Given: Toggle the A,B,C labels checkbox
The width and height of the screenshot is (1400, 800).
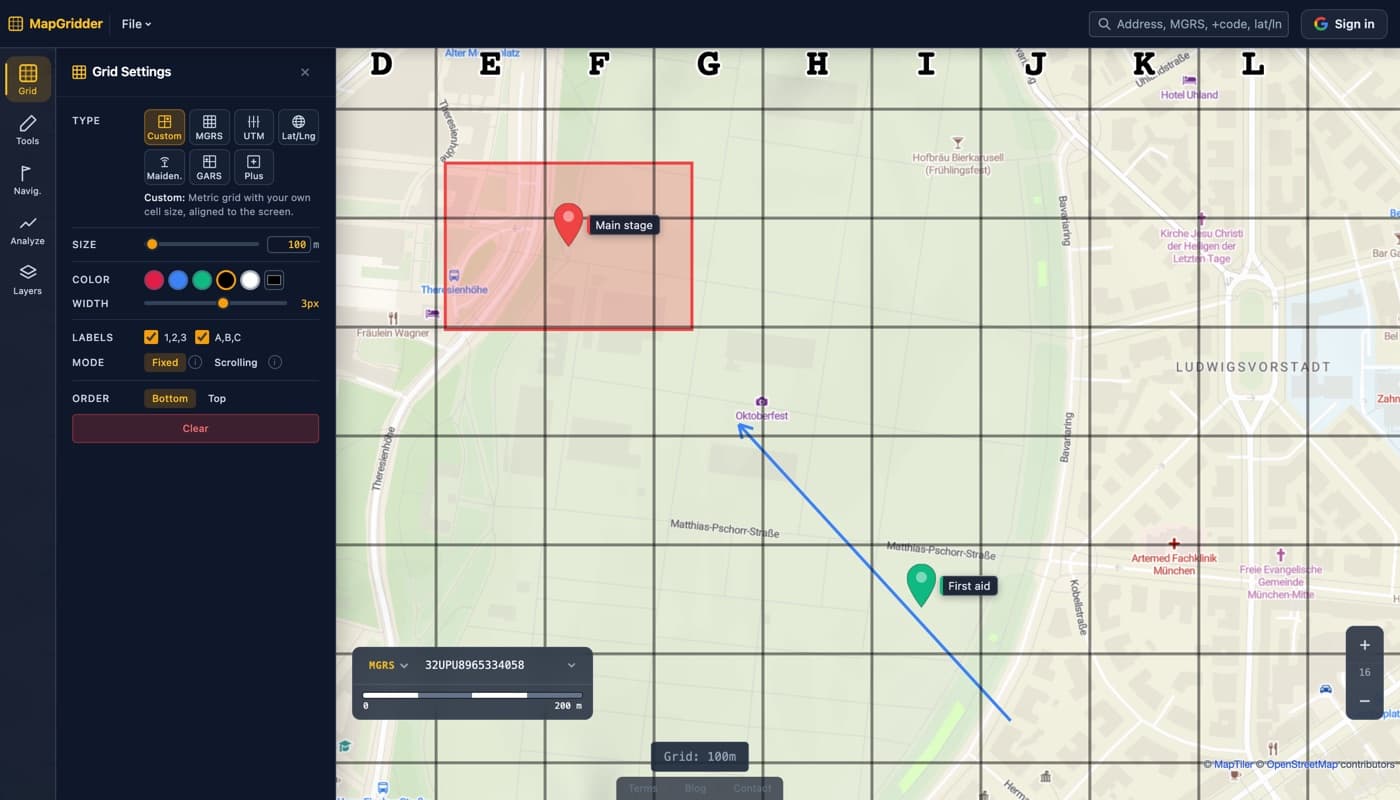Looking at the screenshot, I should (x=202, y=337).
